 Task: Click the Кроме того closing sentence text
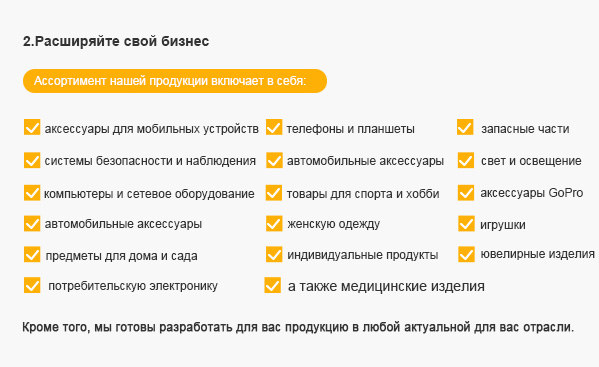tap(298, 327)
